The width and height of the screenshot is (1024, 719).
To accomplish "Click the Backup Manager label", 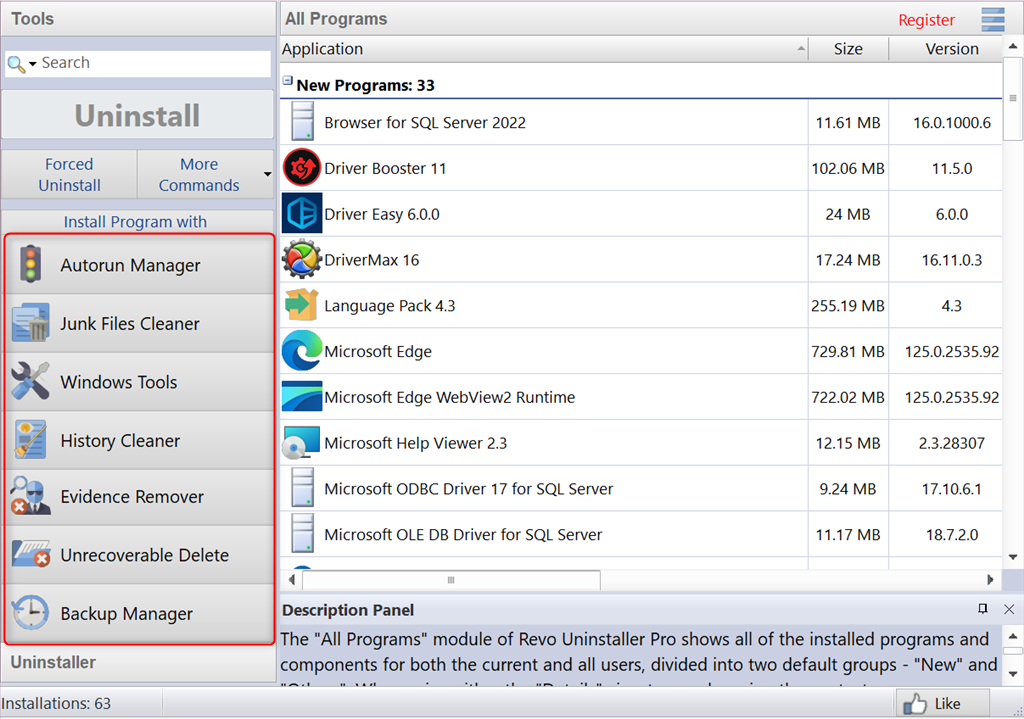I will (x=127, y=614).
